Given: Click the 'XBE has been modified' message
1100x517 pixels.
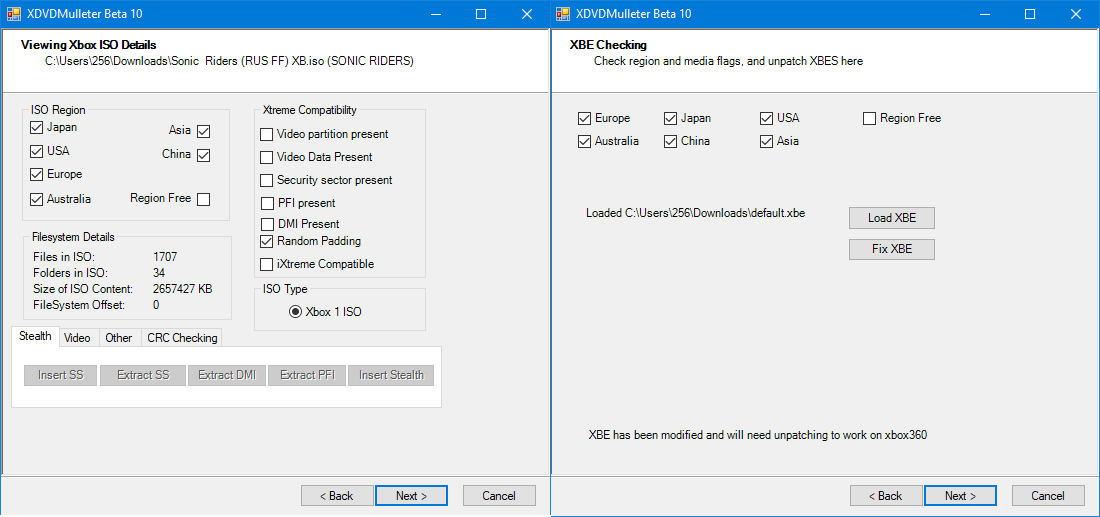Looking at the screenshot, I should click(x=758, y=435).
